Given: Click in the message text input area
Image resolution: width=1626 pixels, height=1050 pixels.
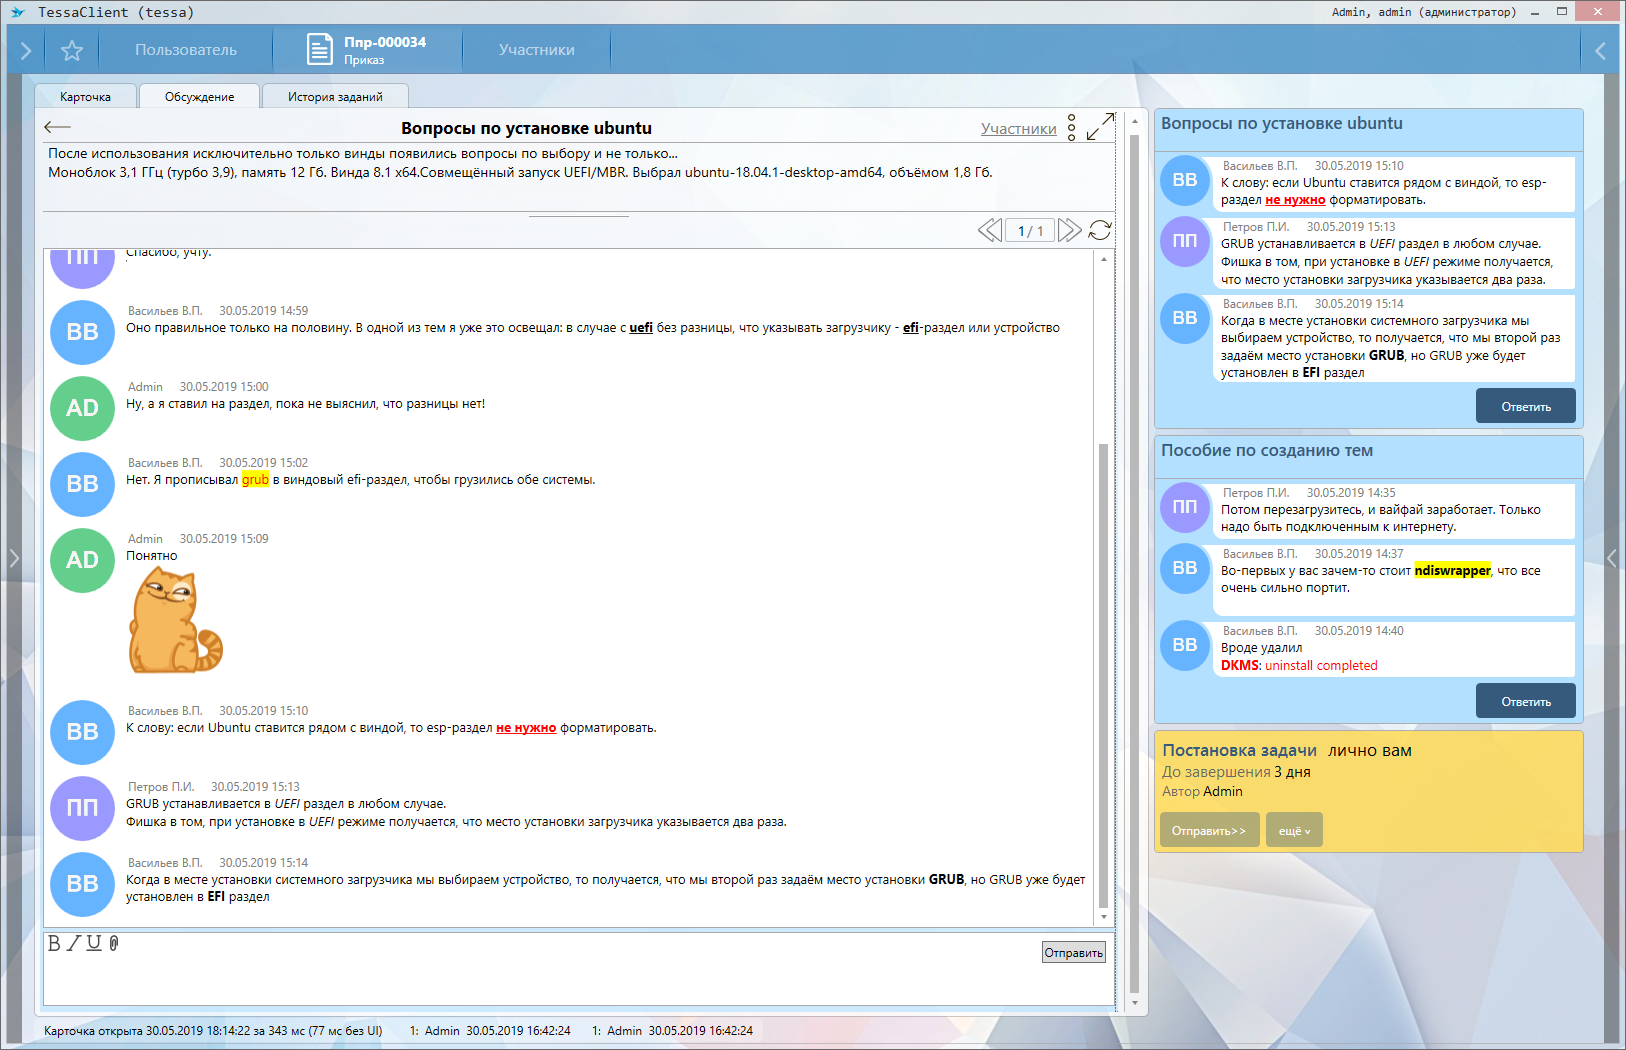Looking at the screenshot, I should tap(540, 980).
